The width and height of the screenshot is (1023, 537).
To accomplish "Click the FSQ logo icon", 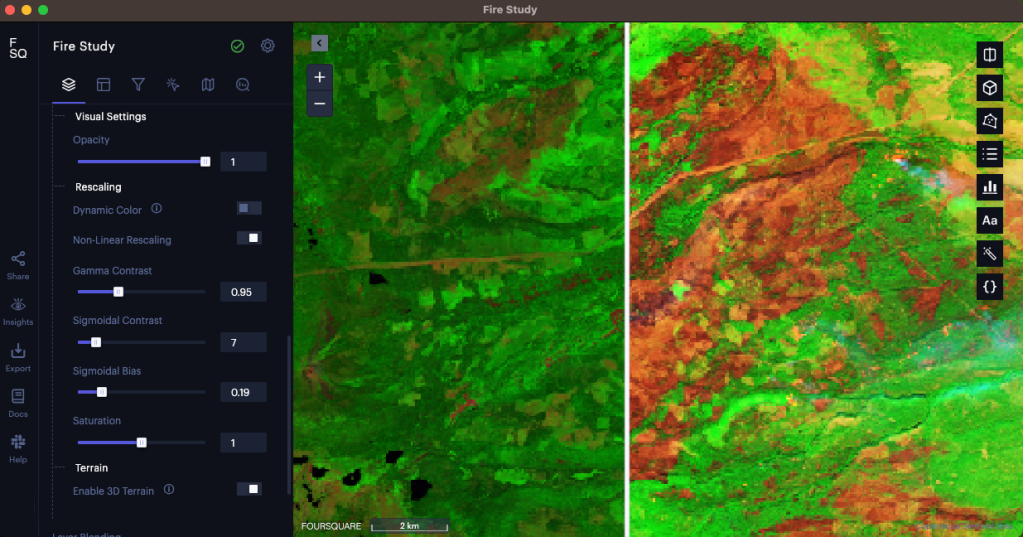I will (x=18, y=48).
